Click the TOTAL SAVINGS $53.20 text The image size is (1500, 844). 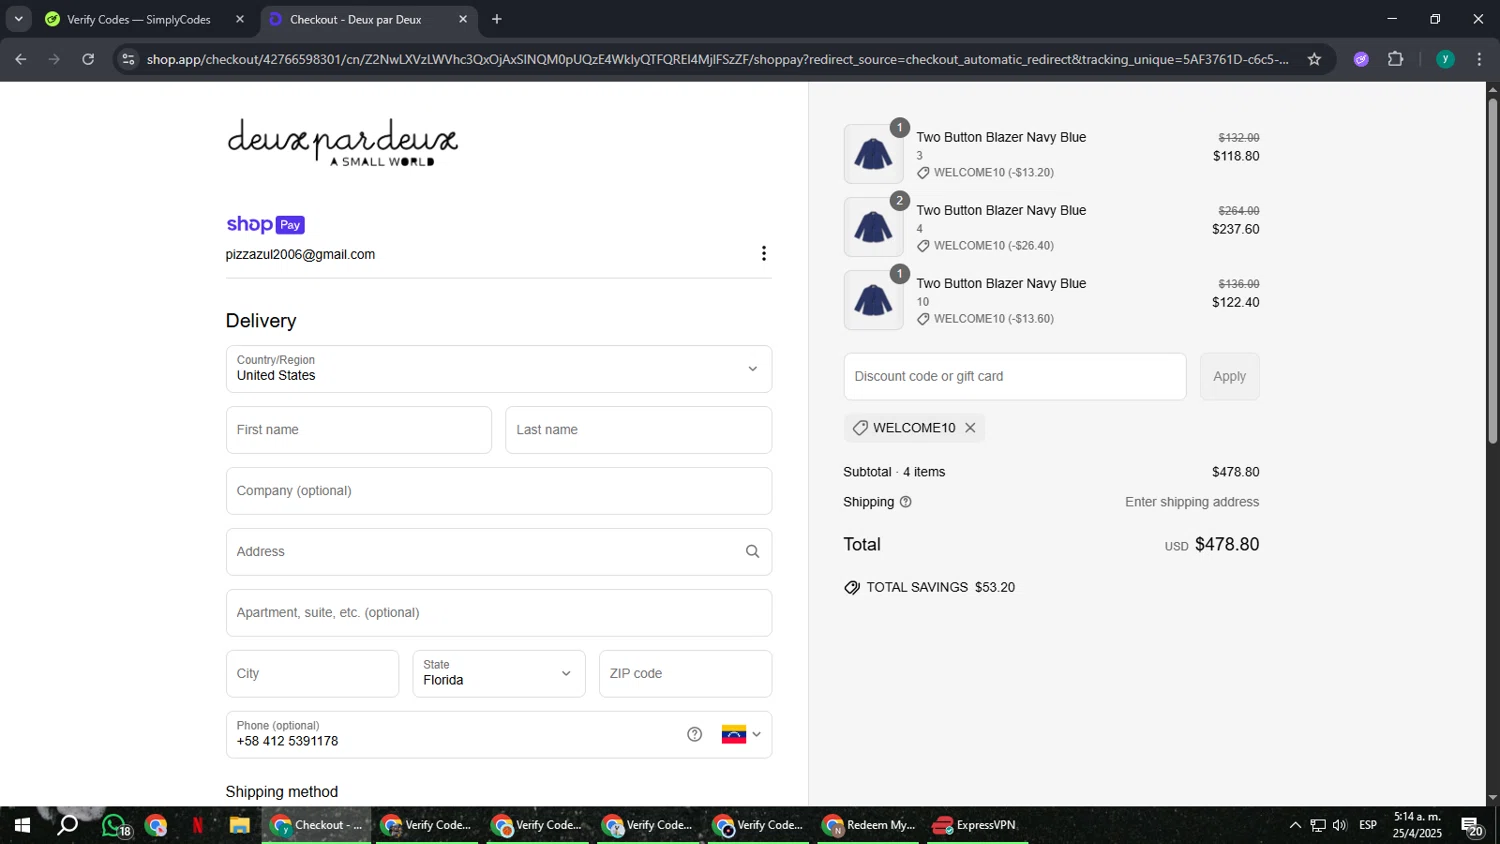[940, 588]
